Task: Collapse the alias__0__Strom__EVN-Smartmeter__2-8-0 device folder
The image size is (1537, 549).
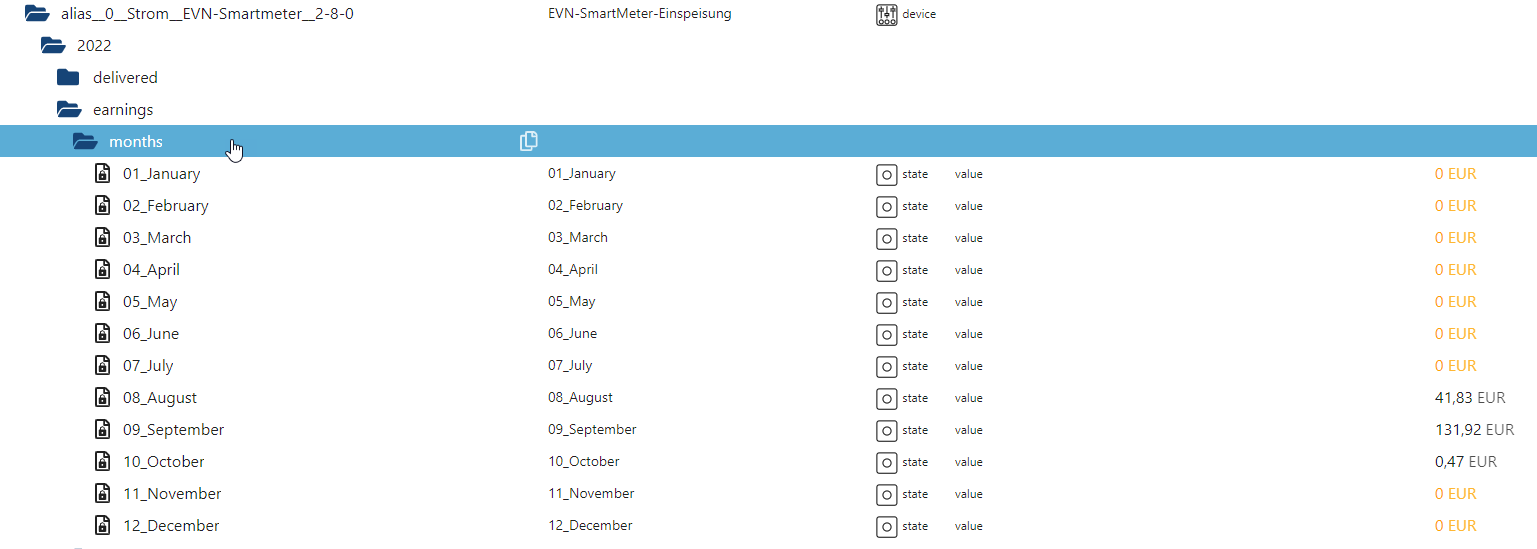Action: 37,14
